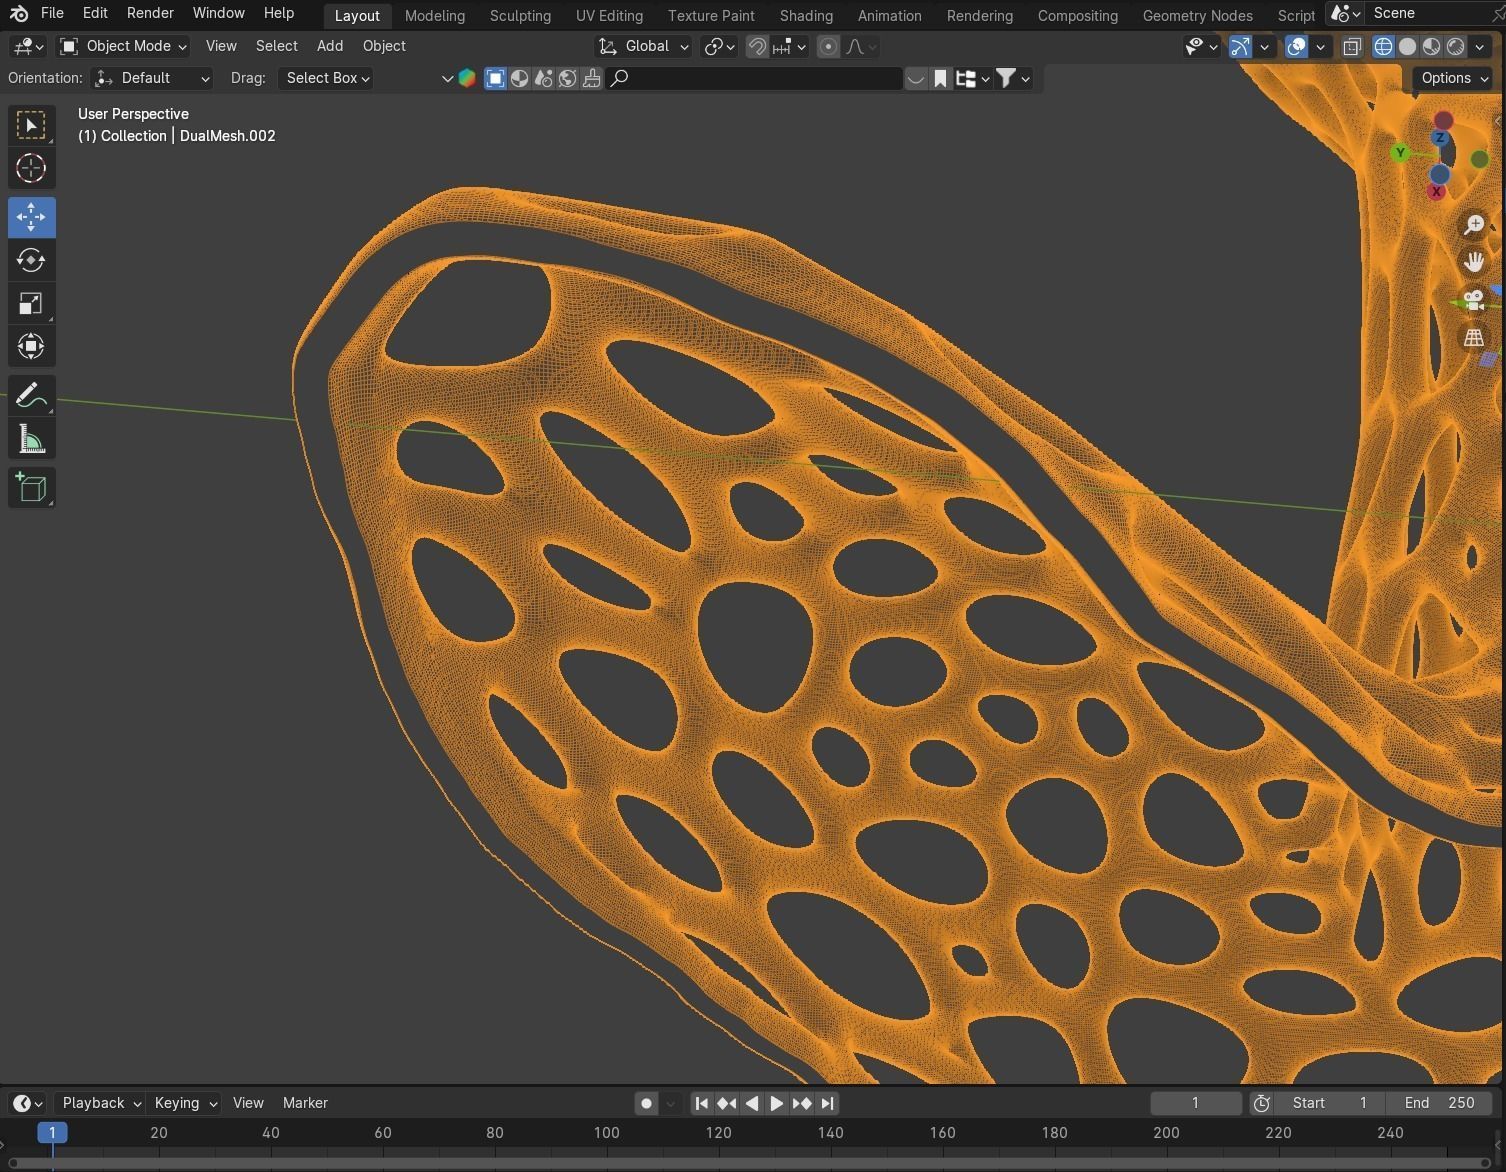The image size is (1506, 1172).
Task: Switch to Solid viewport shading
Action: pos(1408,46)
